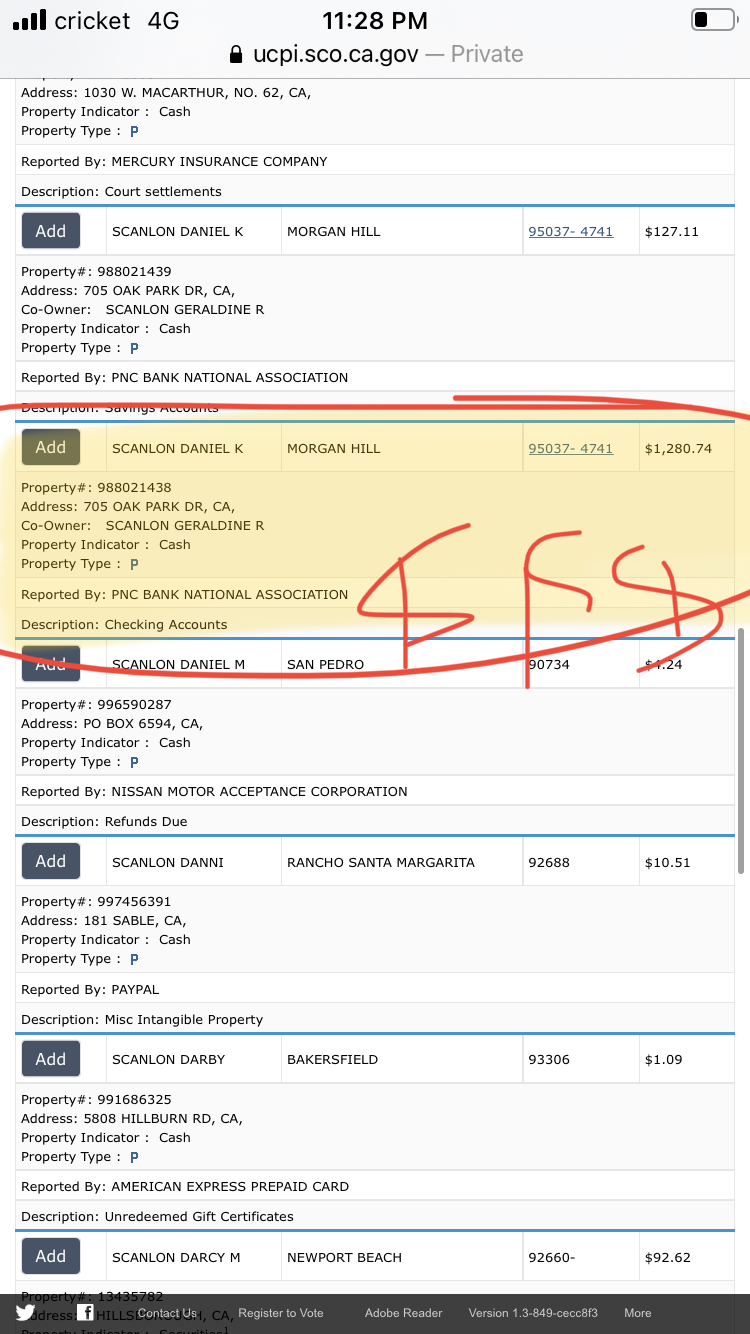Screen dimensions: 750x1334
Task: Tap 11:28 PM clock
Action: click(375, 20)
